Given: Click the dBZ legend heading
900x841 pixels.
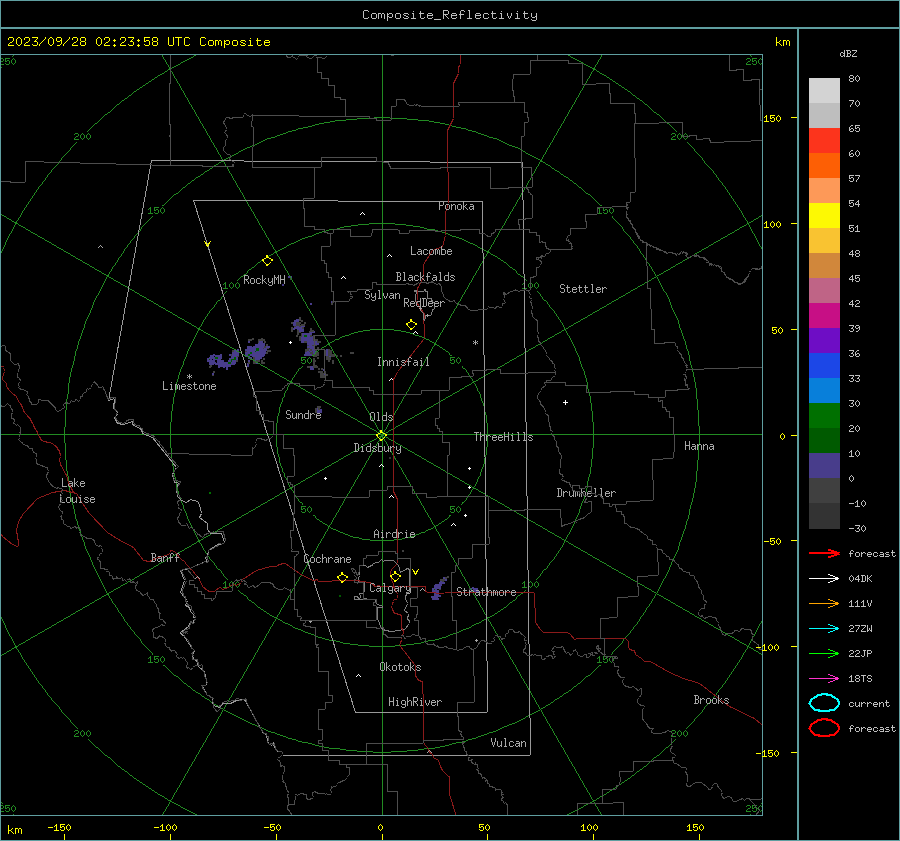Looking at the screenshot, I should [848, 53].
